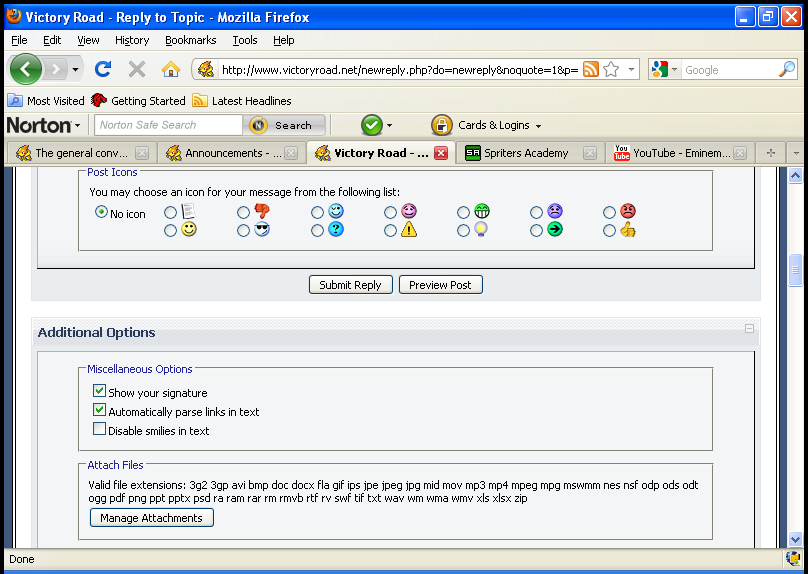Click the back navigation arrow
The width and height of the screenshot is (808, 574).
coord(25,69)
